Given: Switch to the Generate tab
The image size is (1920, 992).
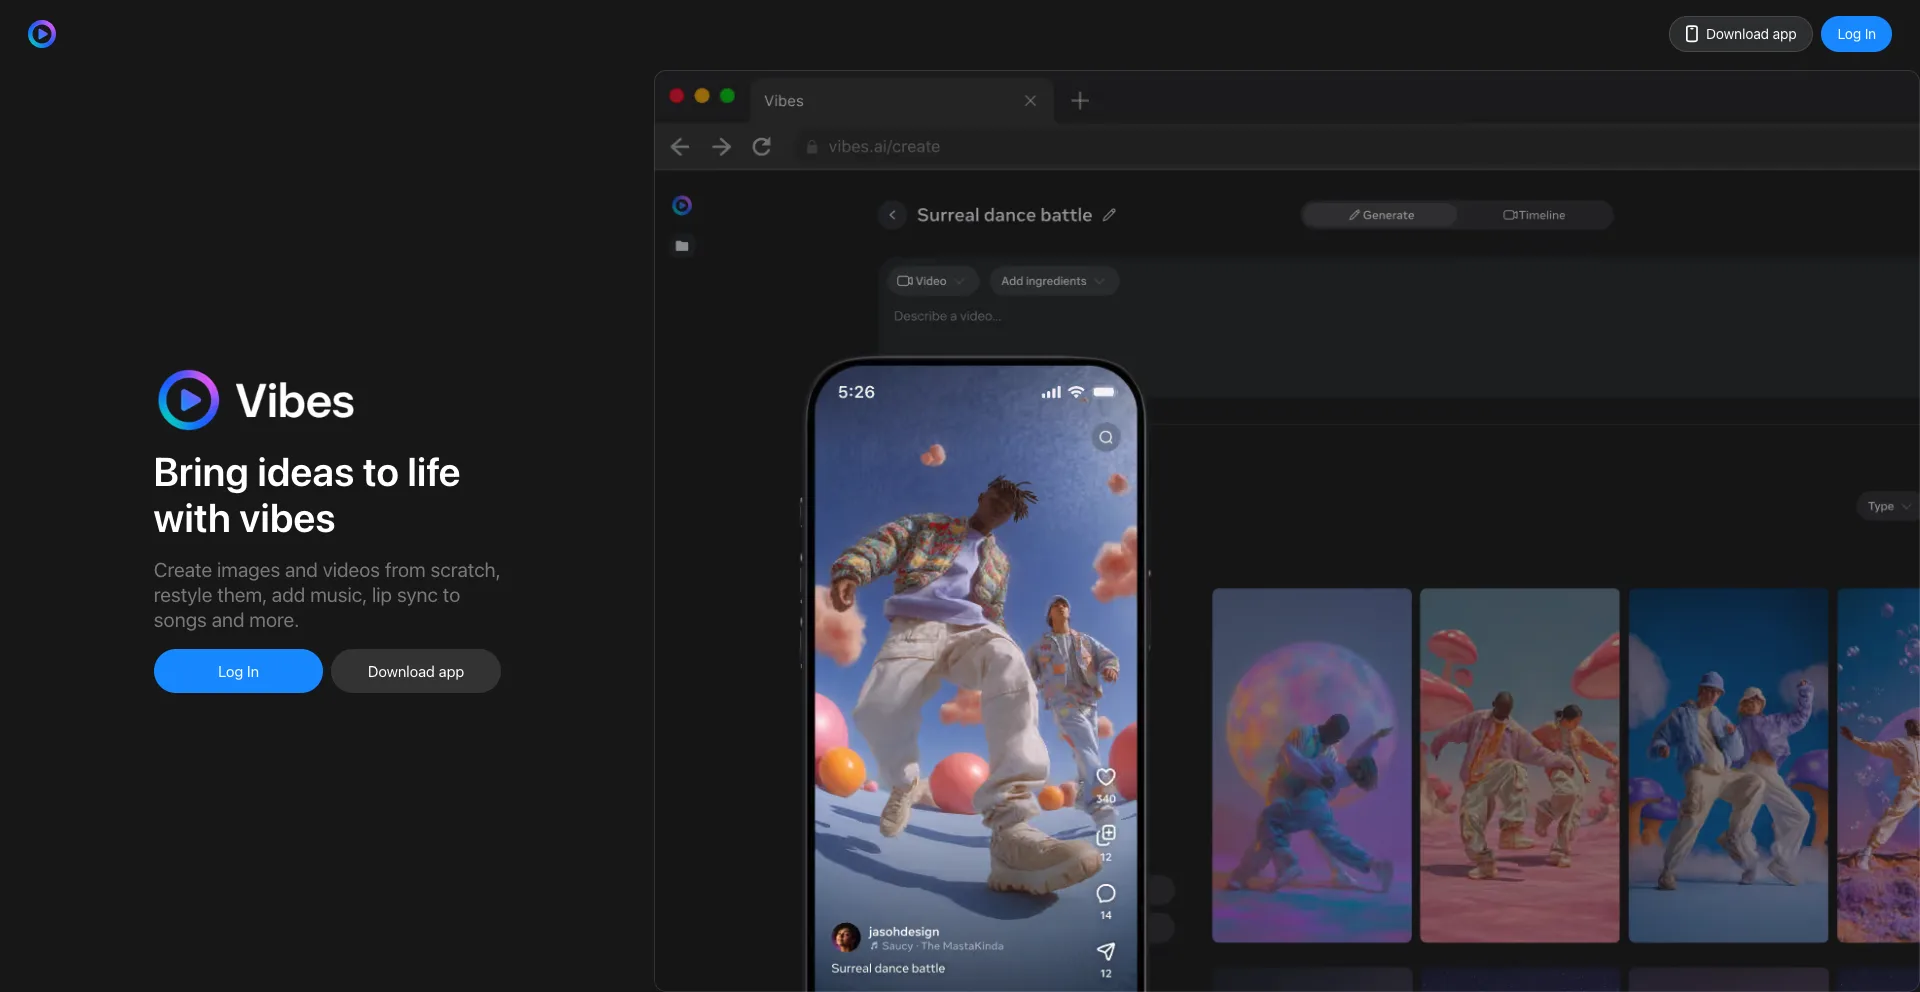Looking at the screenshot, I should pyautogui.click(x=1381, y=215).
